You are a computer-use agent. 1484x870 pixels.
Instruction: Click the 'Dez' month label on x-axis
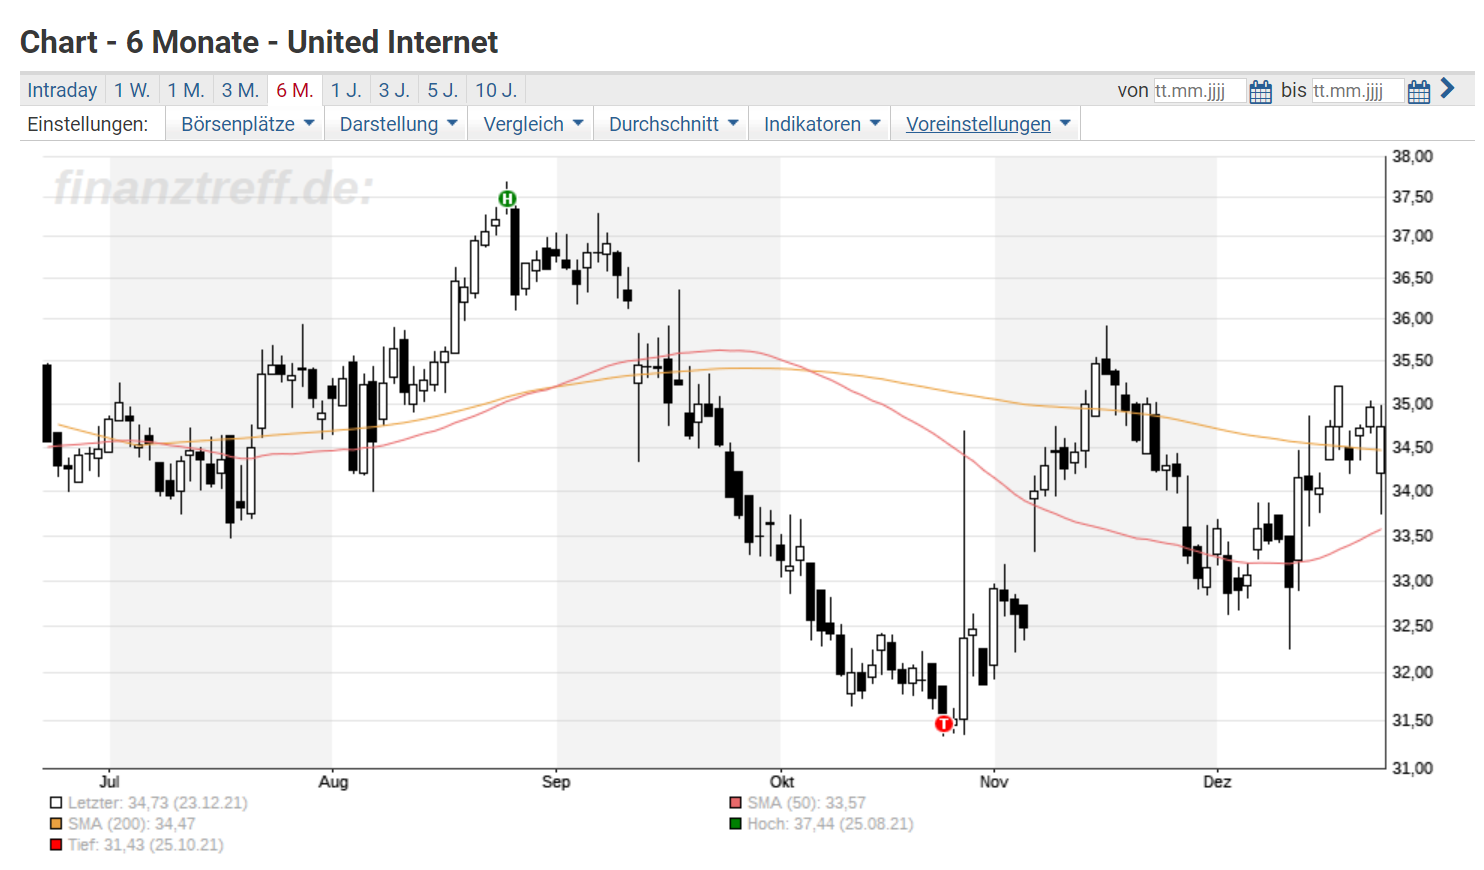coord(1217,782)
